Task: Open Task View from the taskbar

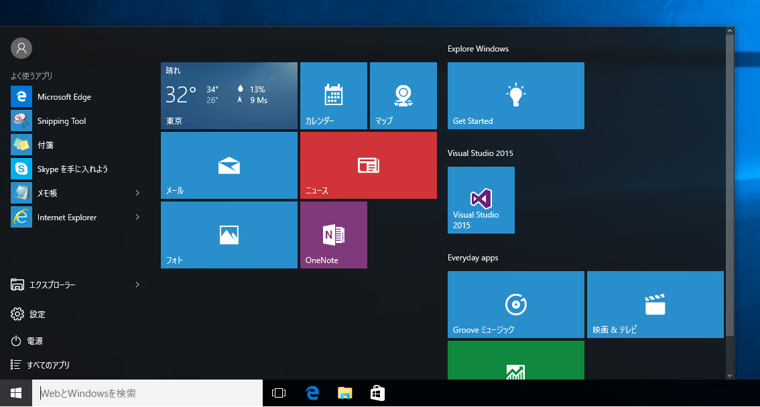Action: (279, 393)
